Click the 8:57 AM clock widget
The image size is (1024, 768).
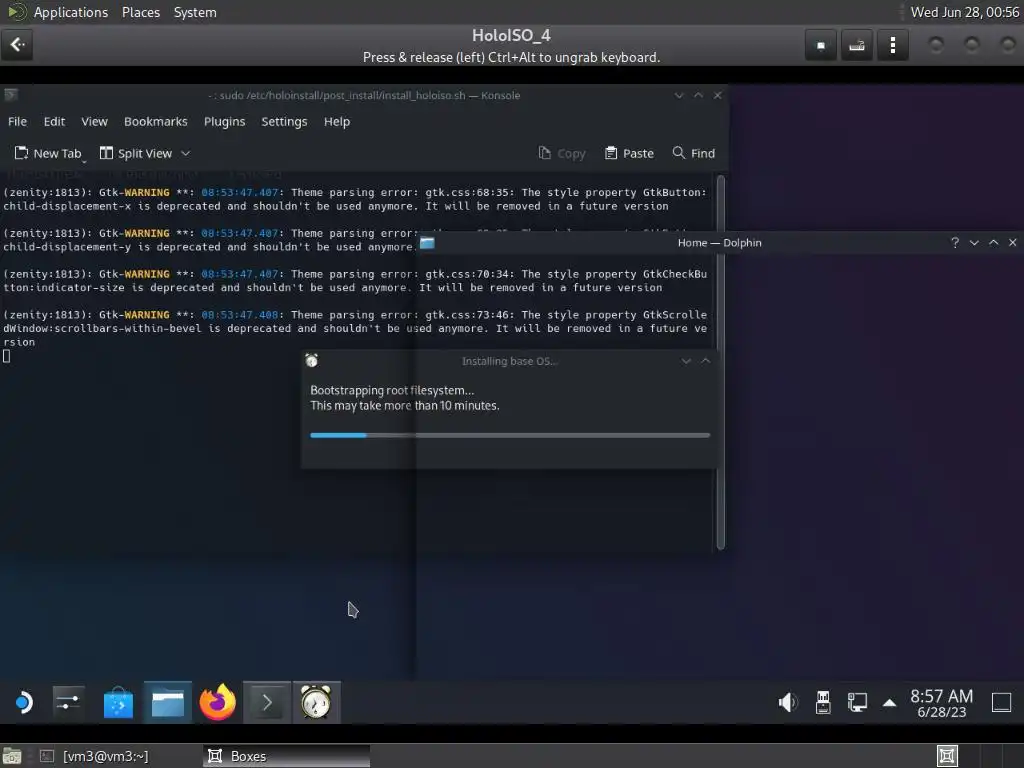[x=941, y=703]
